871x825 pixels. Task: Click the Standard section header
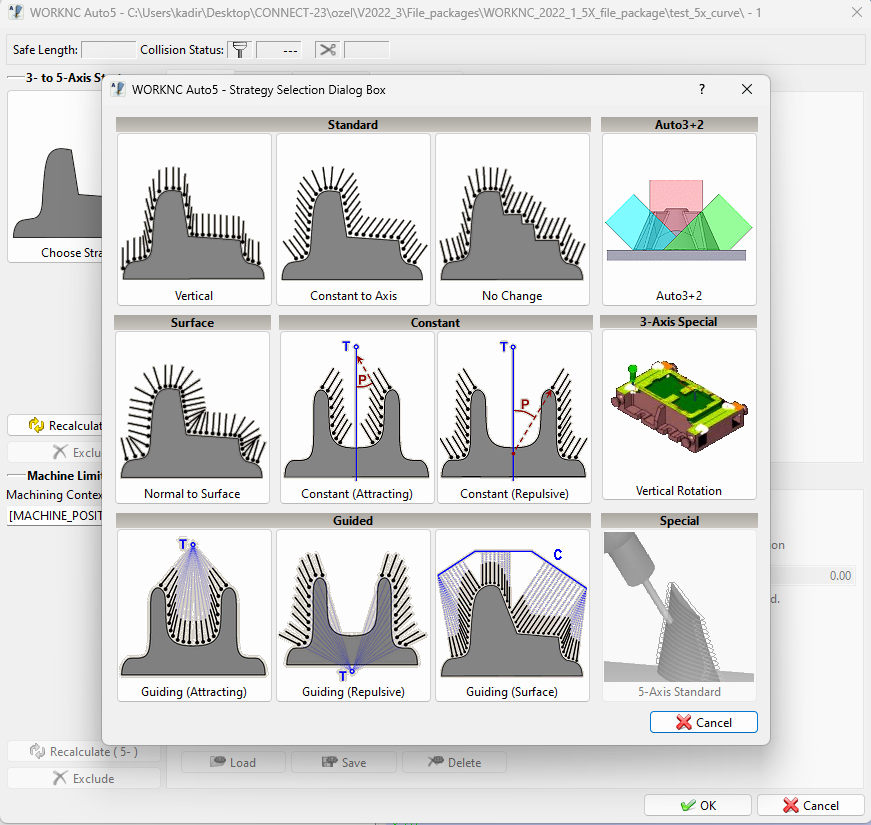[x=353, y=124]
